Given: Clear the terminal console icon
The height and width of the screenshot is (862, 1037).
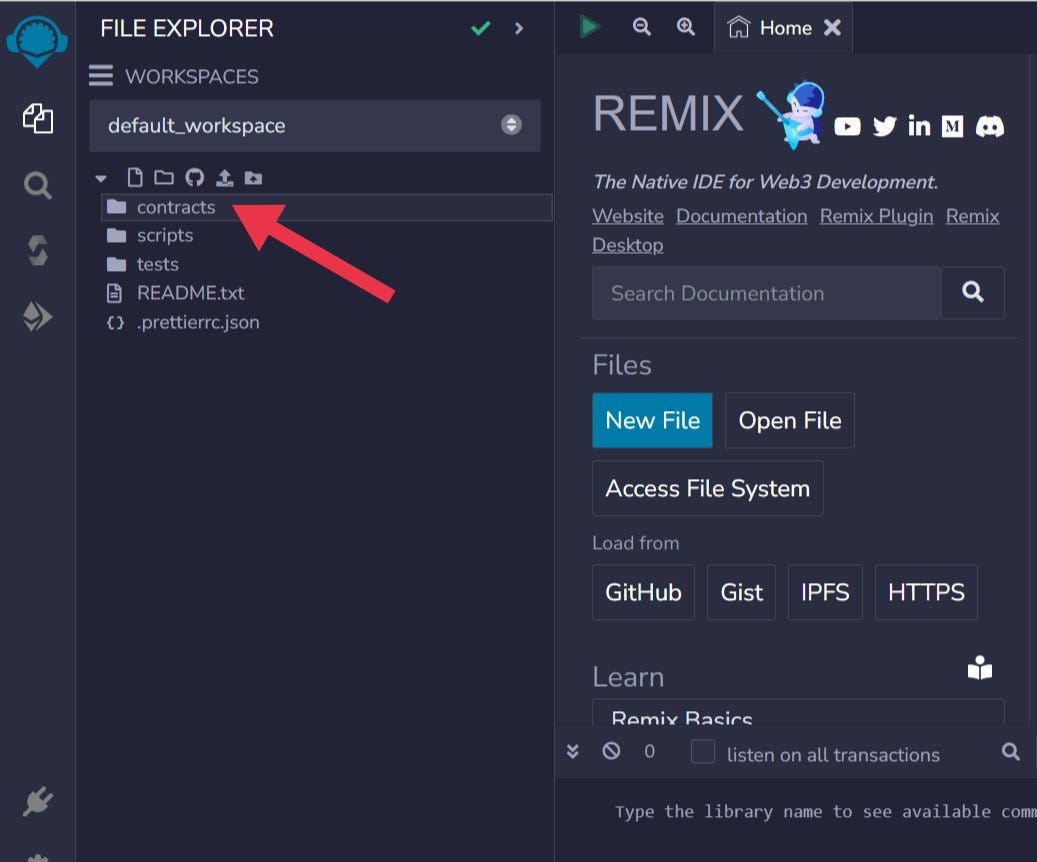Looking at the screenshot, I should [x=611, y=751].
